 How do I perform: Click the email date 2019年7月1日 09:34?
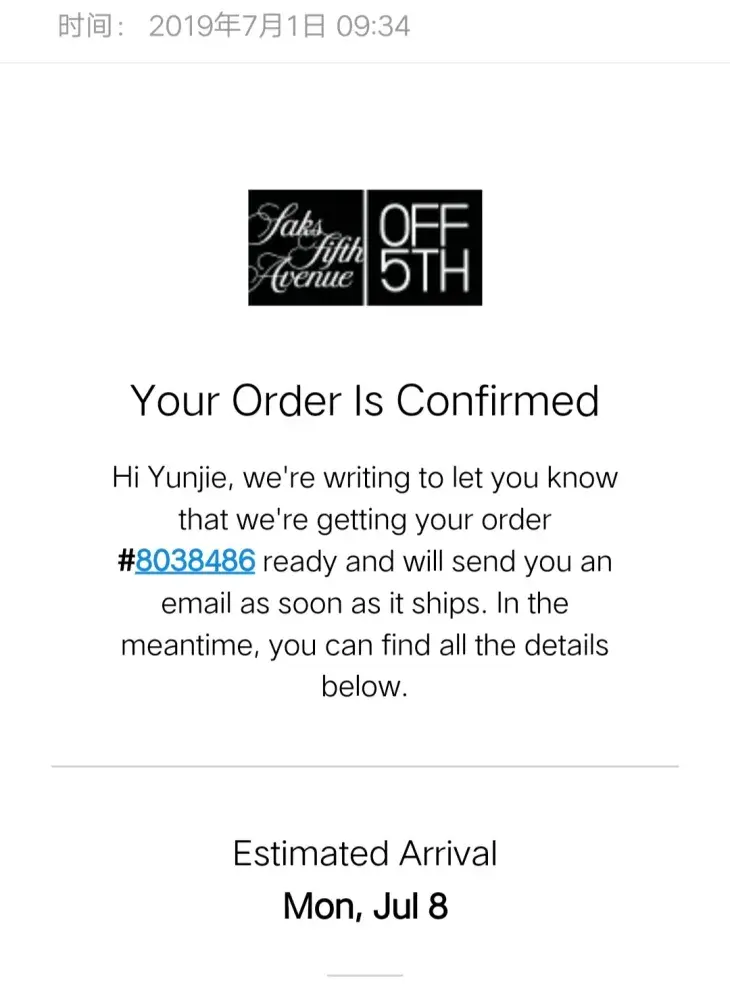(279, 26)
